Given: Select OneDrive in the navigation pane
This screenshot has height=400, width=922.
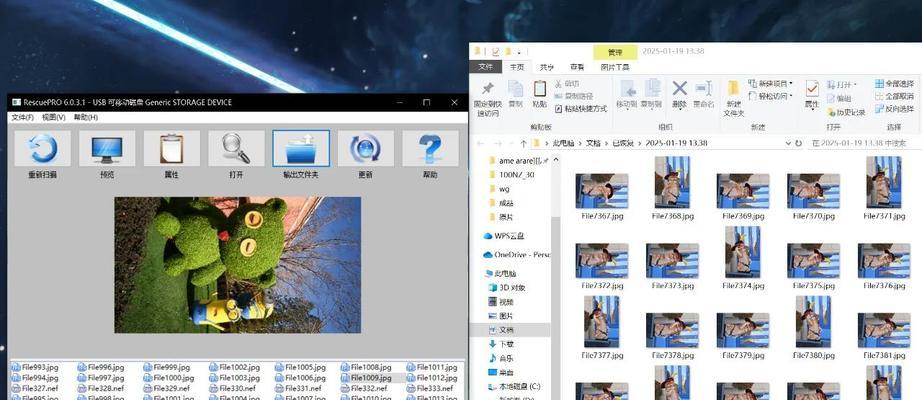Looking at the screenshot, I should [516, 255].
